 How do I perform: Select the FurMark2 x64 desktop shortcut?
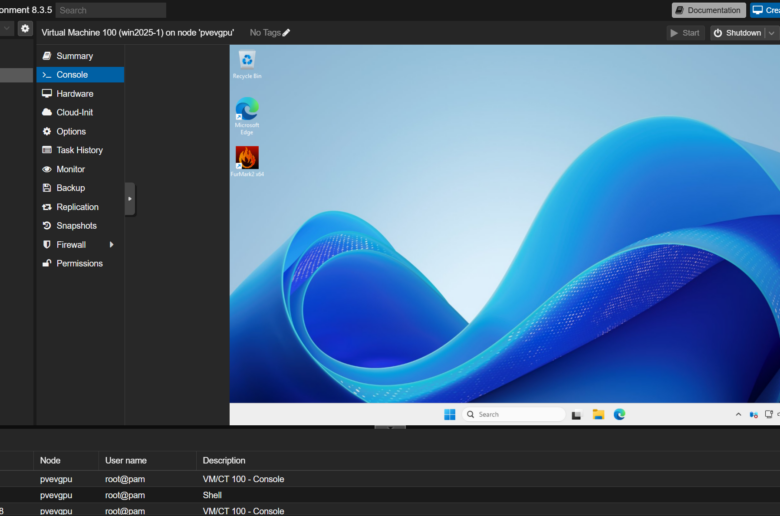pos(247,161)
